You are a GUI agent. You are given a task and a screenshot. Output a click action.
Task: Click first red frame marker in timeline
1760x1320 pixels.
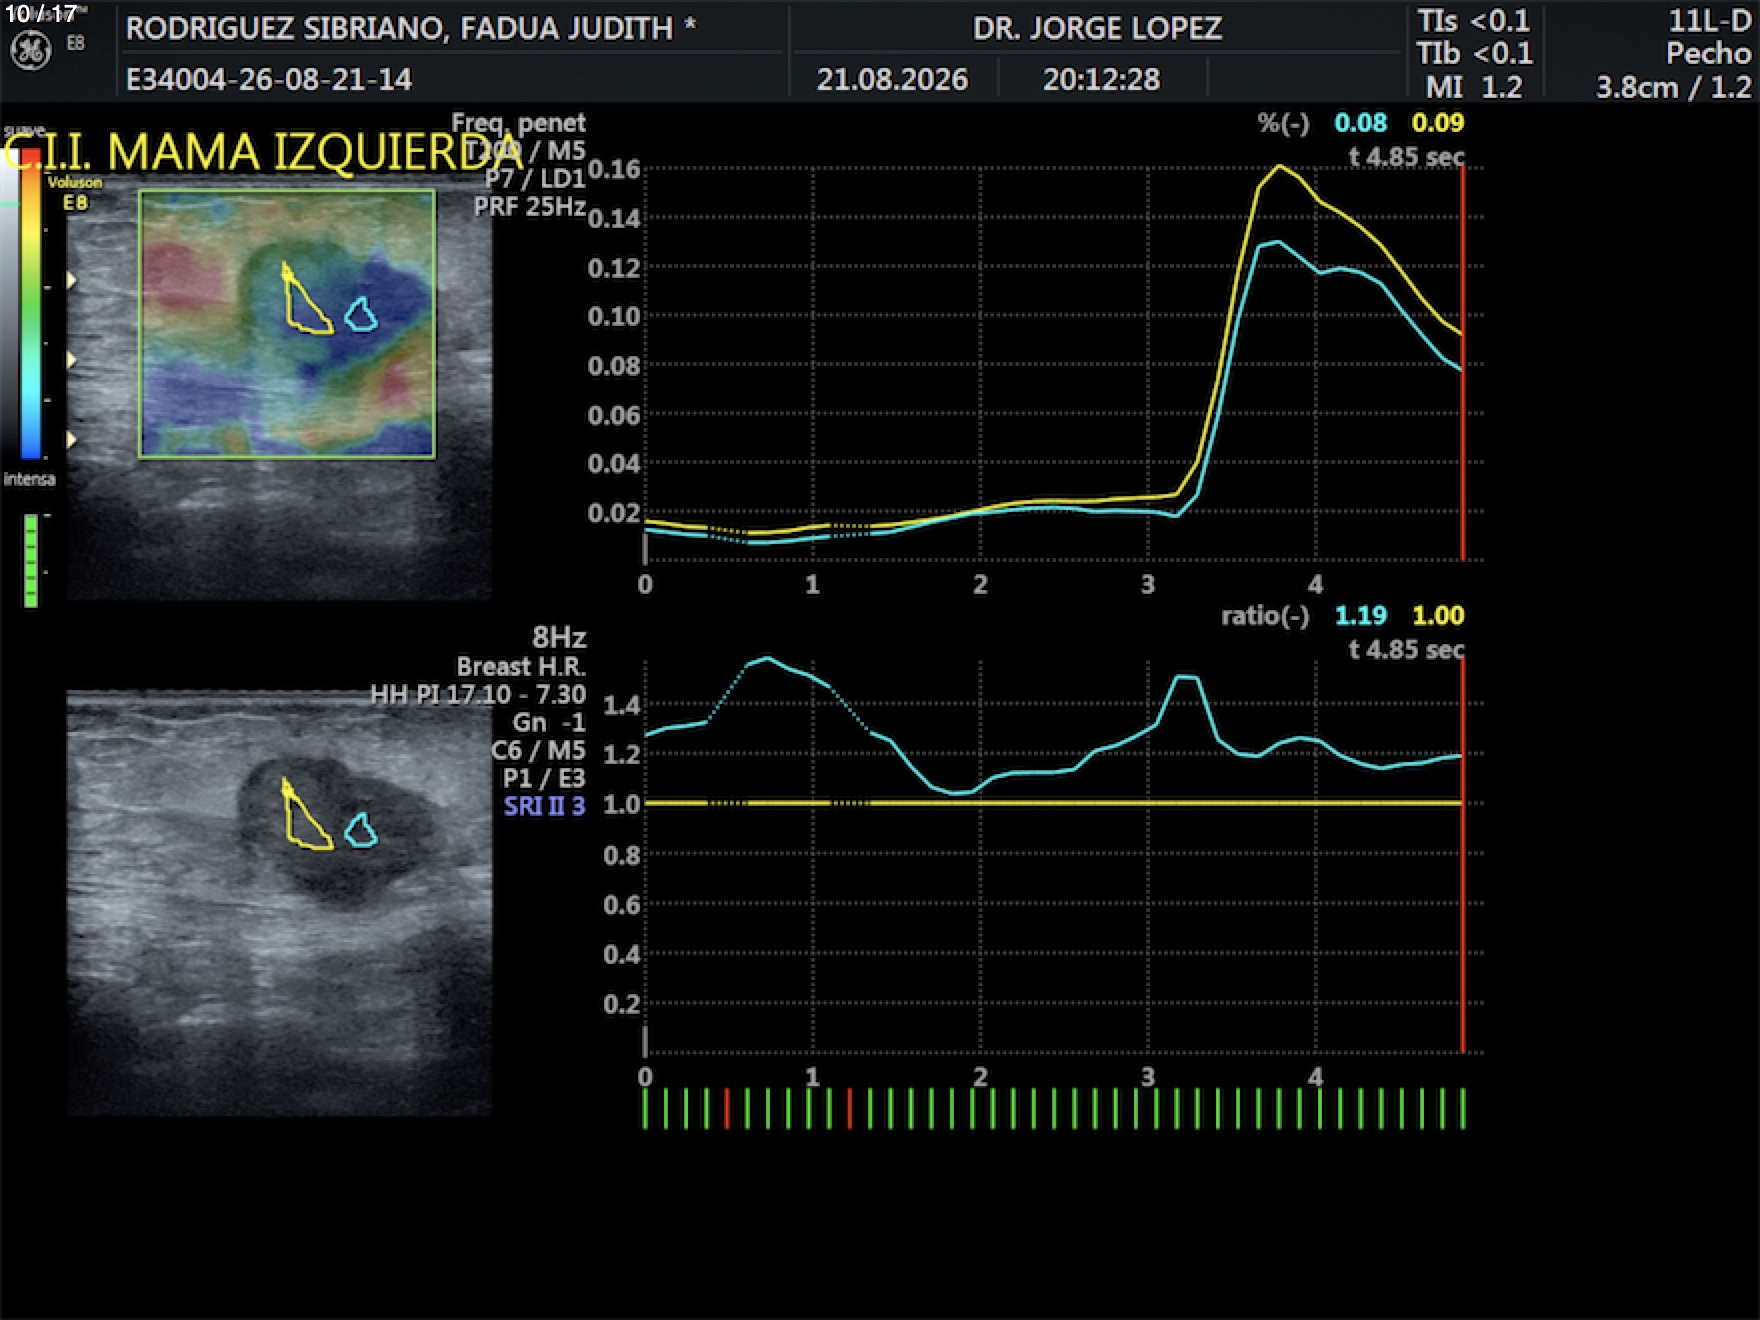pyautogui.click(x=727, y=1109)
